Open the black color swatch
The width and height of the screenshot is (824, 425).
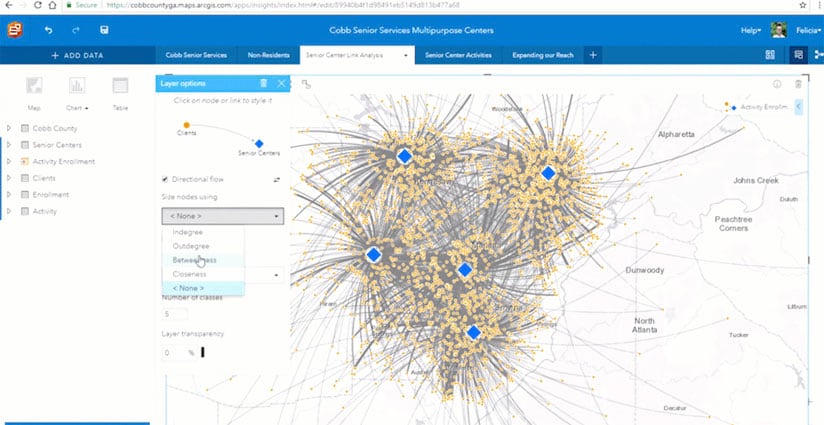pyautogui.click(x=203, y=352)
